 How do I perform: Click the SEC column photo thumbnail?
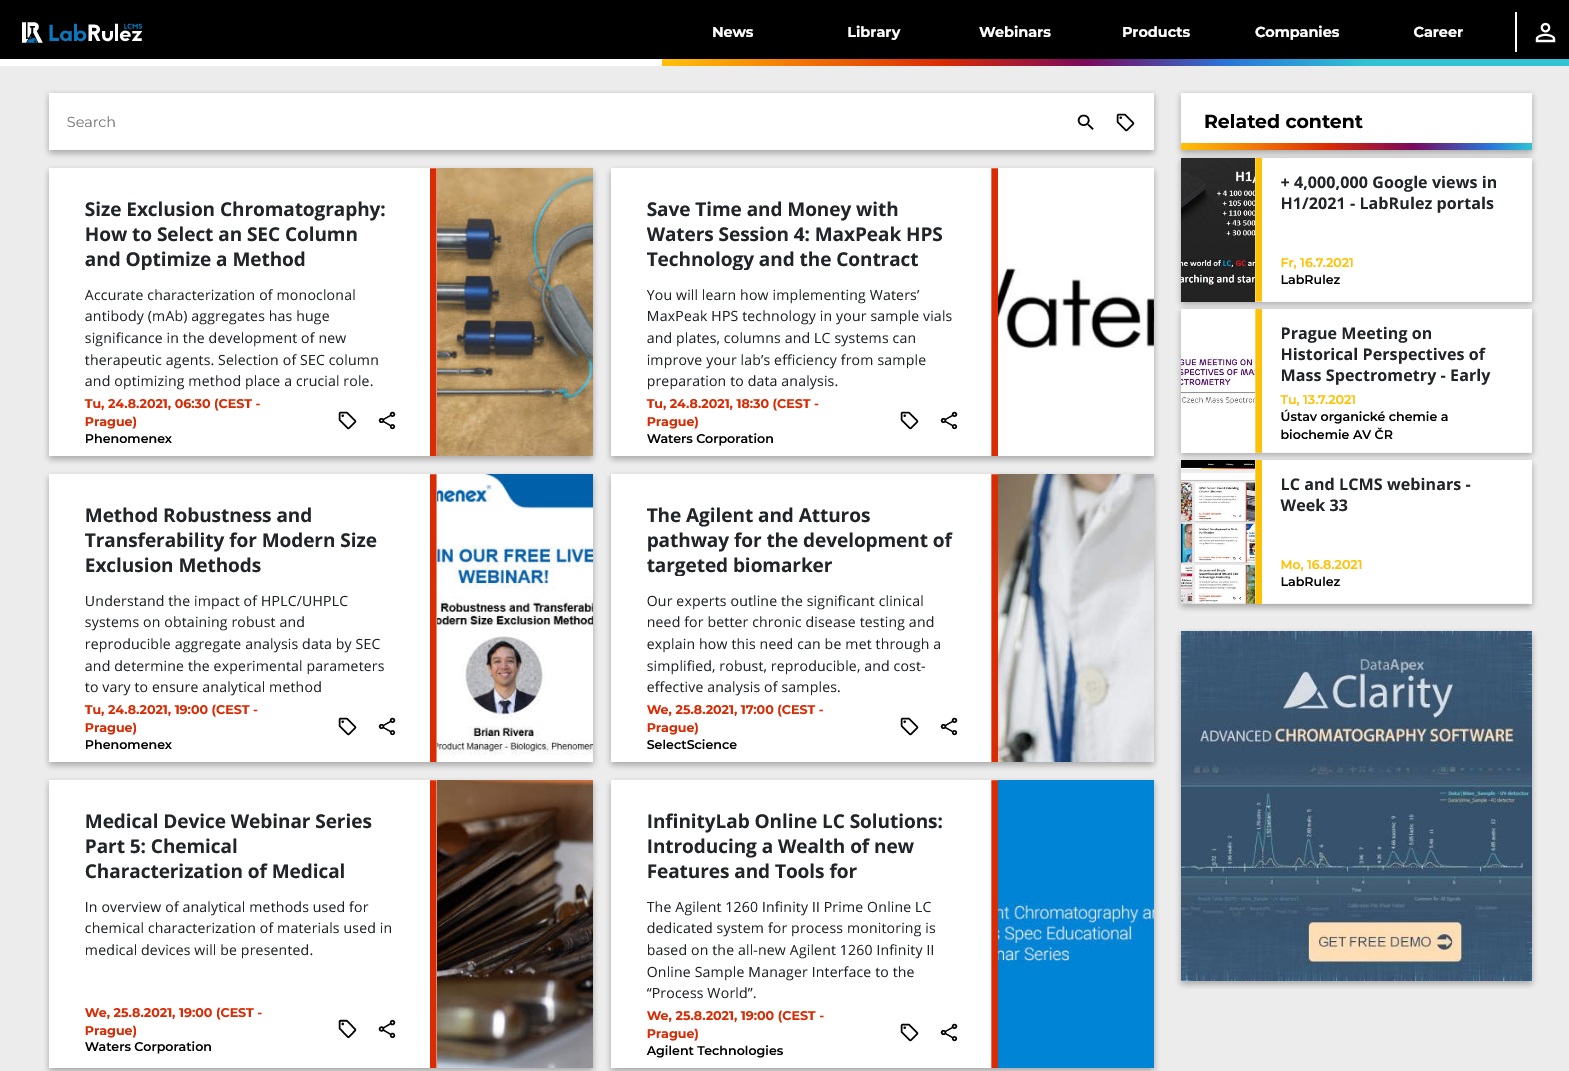(x=515, y=312)
